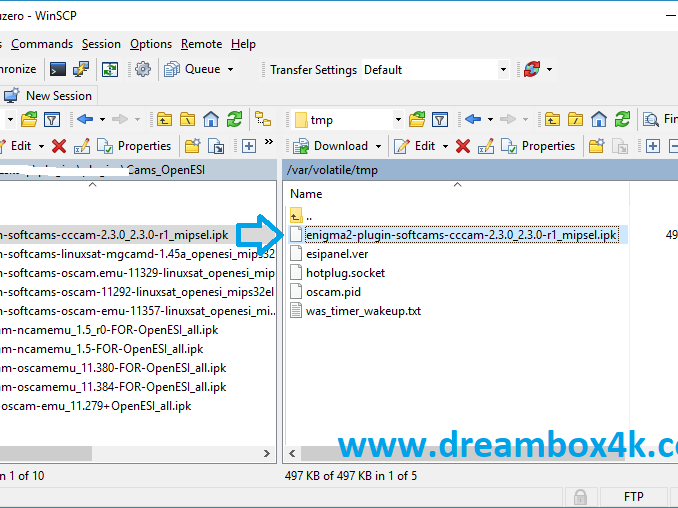Screen dimensions: 678x508
Task: Open the parent folder '..' entry
Action: [301, 216]
